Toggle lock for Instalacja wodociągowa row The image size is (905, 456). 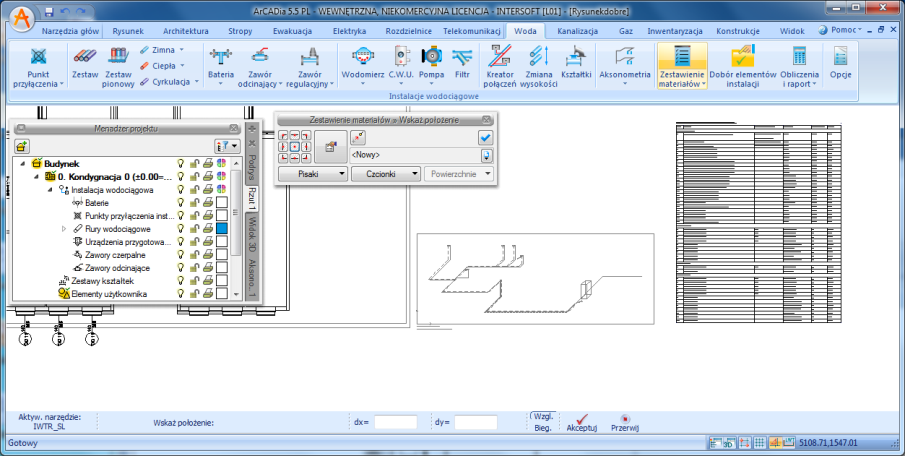195,189
